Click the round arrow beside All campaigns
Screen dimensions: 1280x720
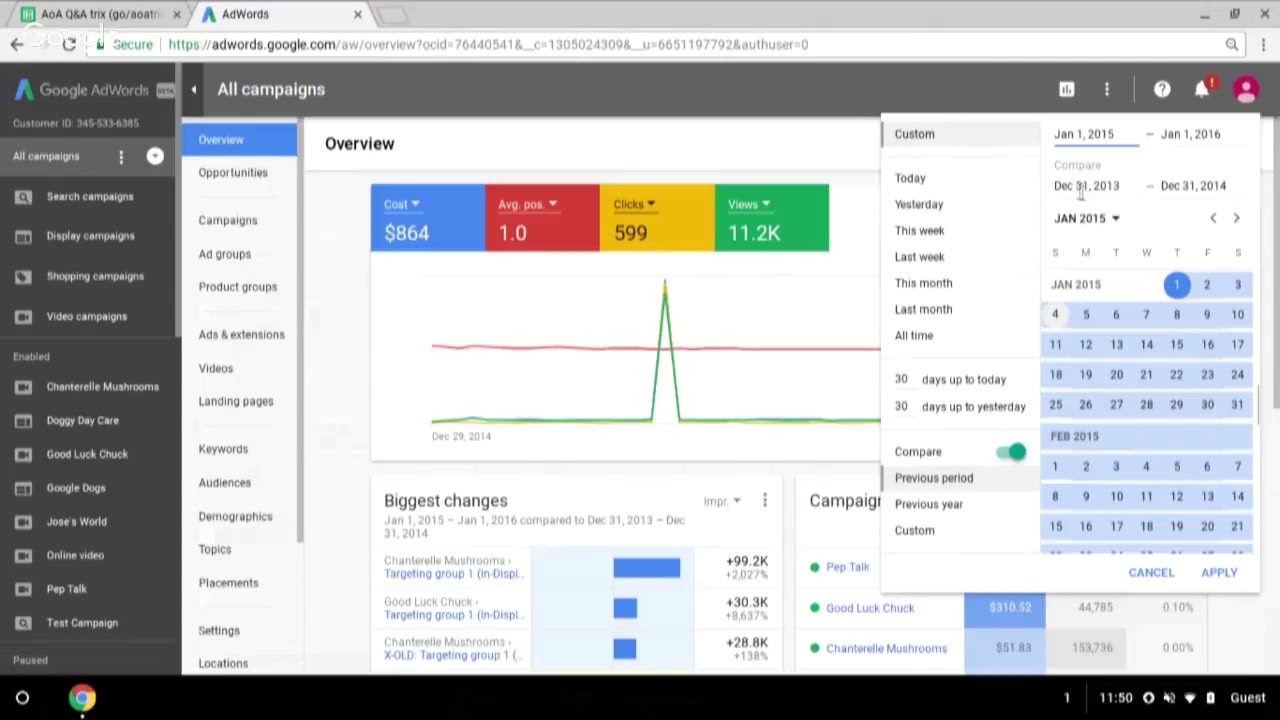coord(155,156)
